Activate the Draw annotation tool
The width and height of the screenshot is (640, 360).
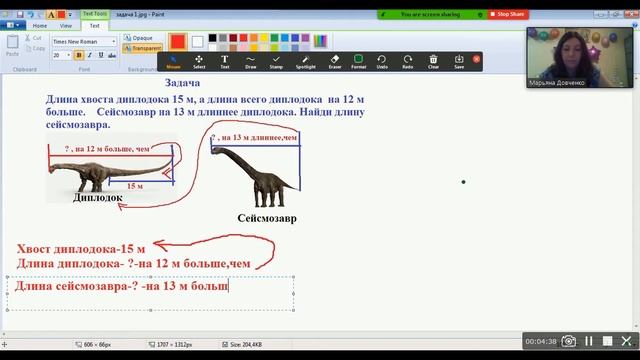point(251,62)
